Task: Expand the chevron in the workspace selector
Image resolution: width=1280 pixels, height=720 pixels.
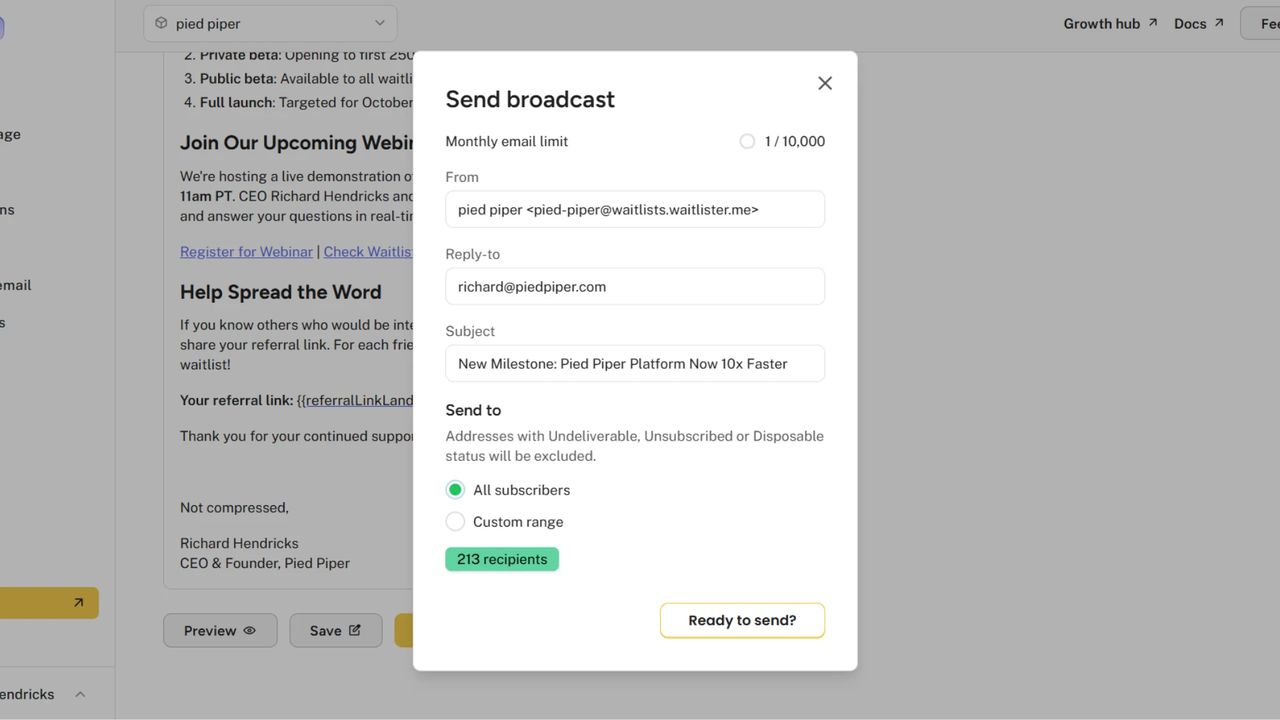Action: (378, 22)
